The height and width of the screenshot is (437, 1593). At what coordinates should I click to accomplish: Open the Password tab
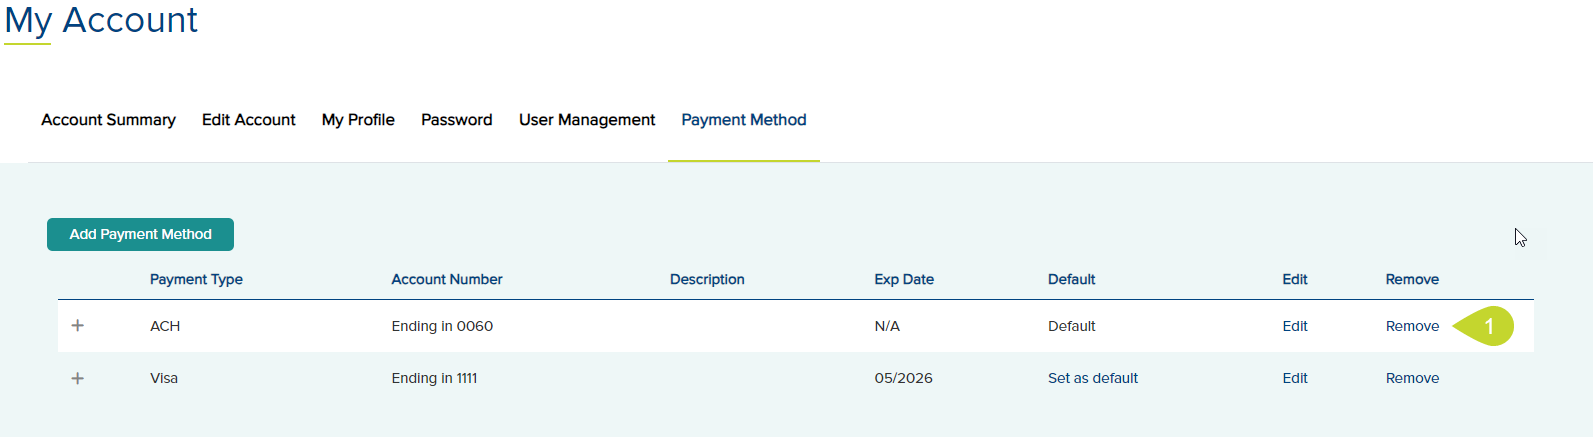click(457, 120)
